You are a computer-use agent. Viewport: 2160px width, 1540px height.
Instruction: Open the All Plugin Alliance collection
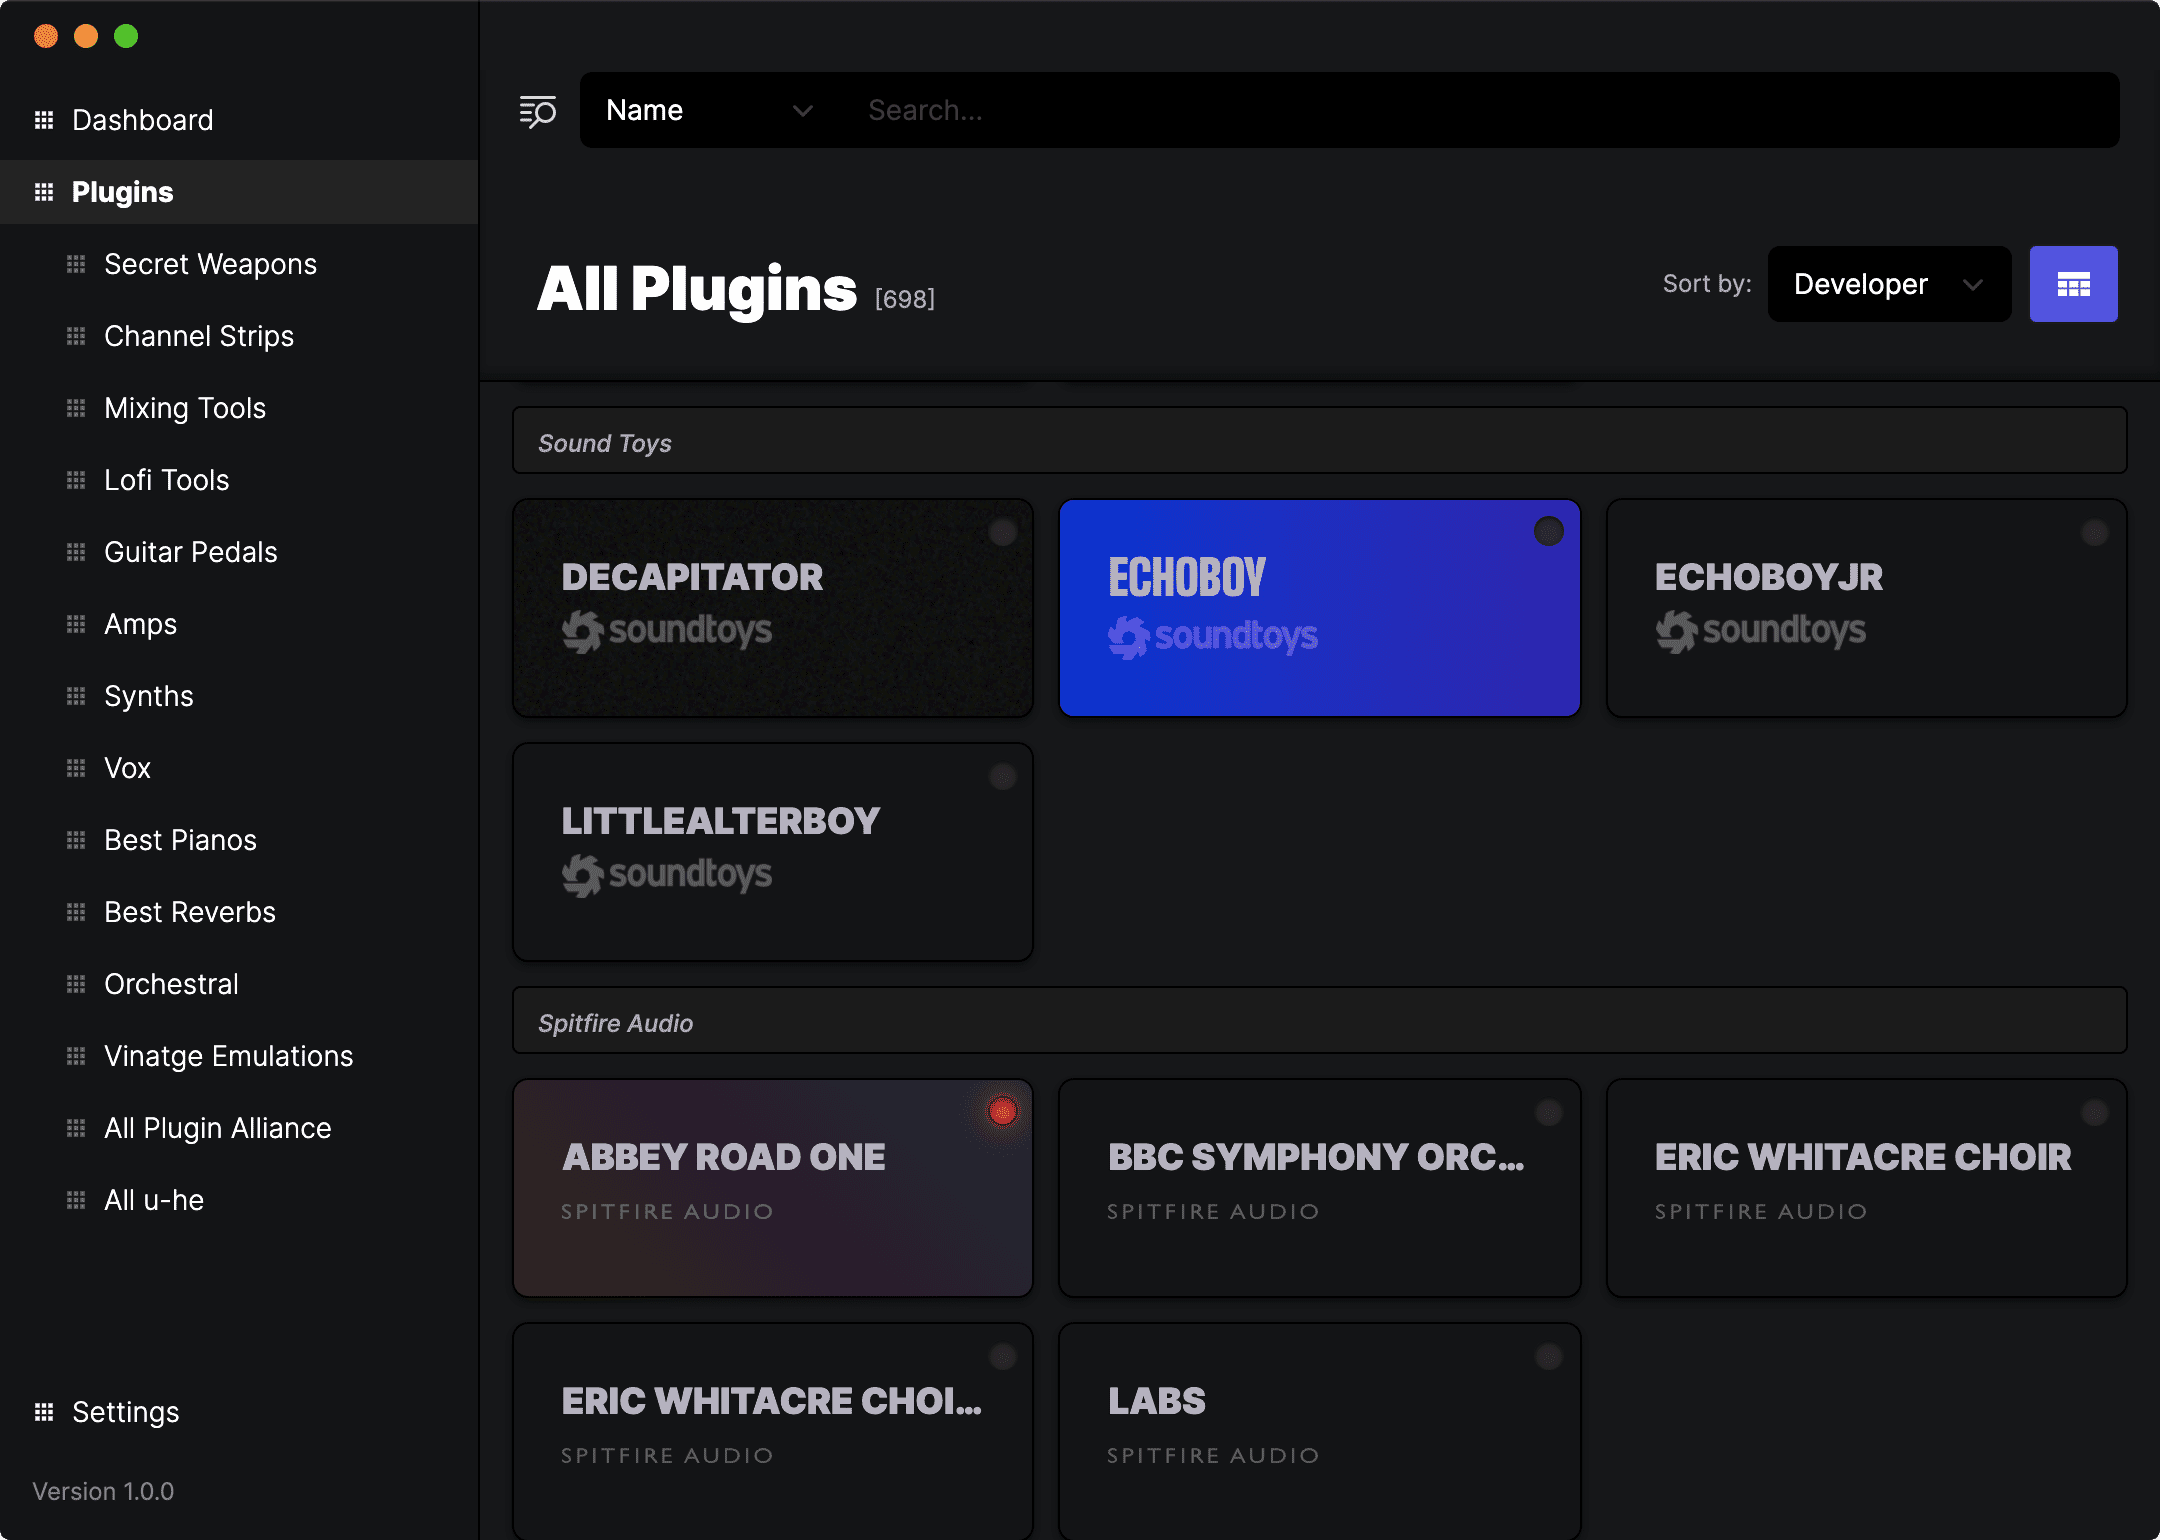click(217, 1128)
